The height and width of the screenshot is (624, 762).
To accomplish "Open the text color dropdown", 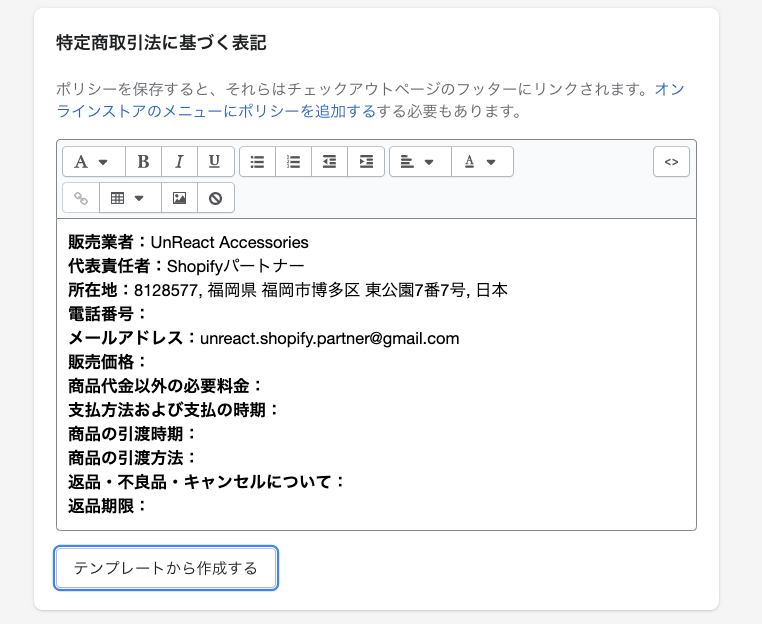I will (x=482, y=161).
